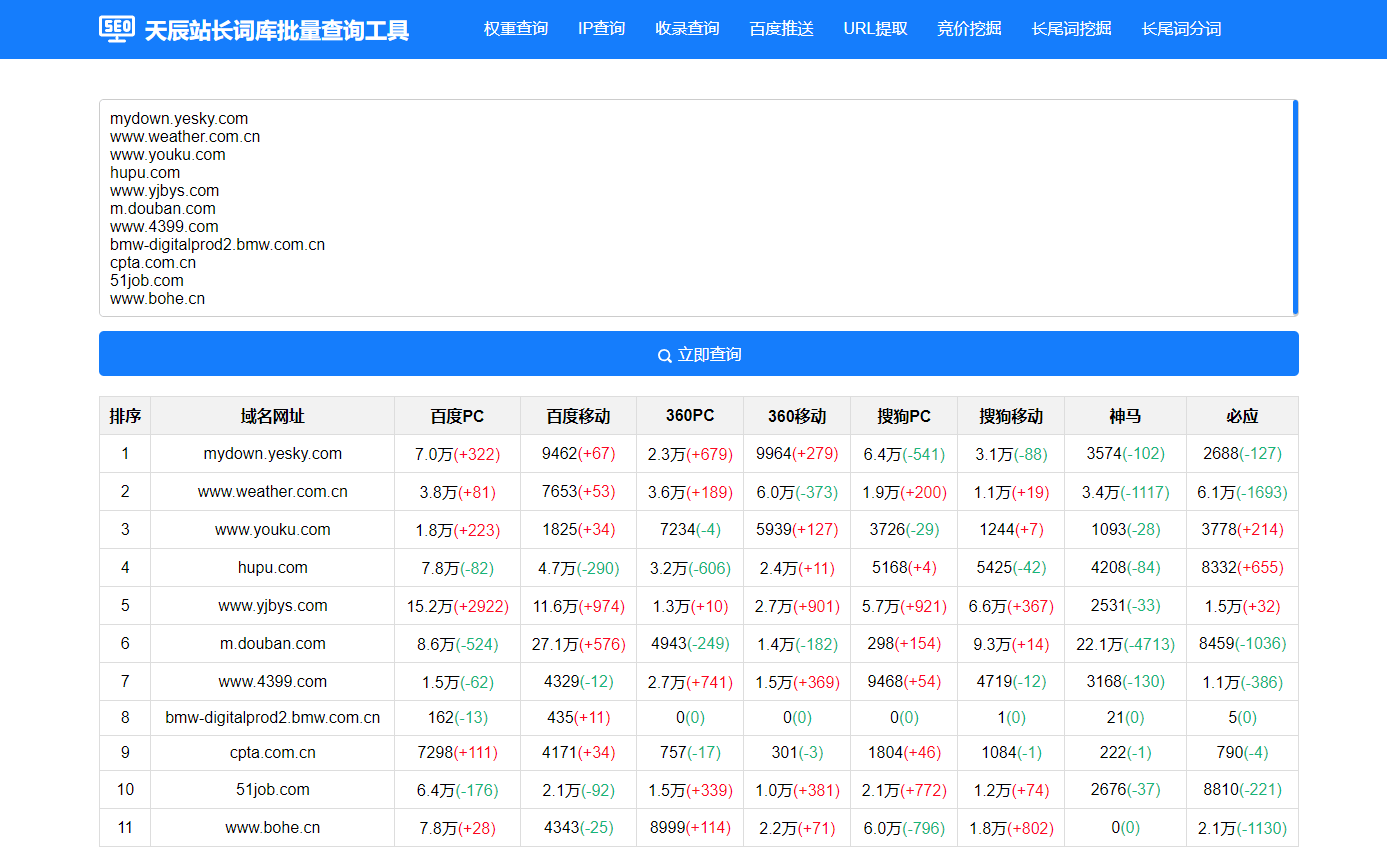Open the IP查询 nav item
The height and width of the screenshot is (864, 1387).
pyautogui.click(x=601, y=29)
